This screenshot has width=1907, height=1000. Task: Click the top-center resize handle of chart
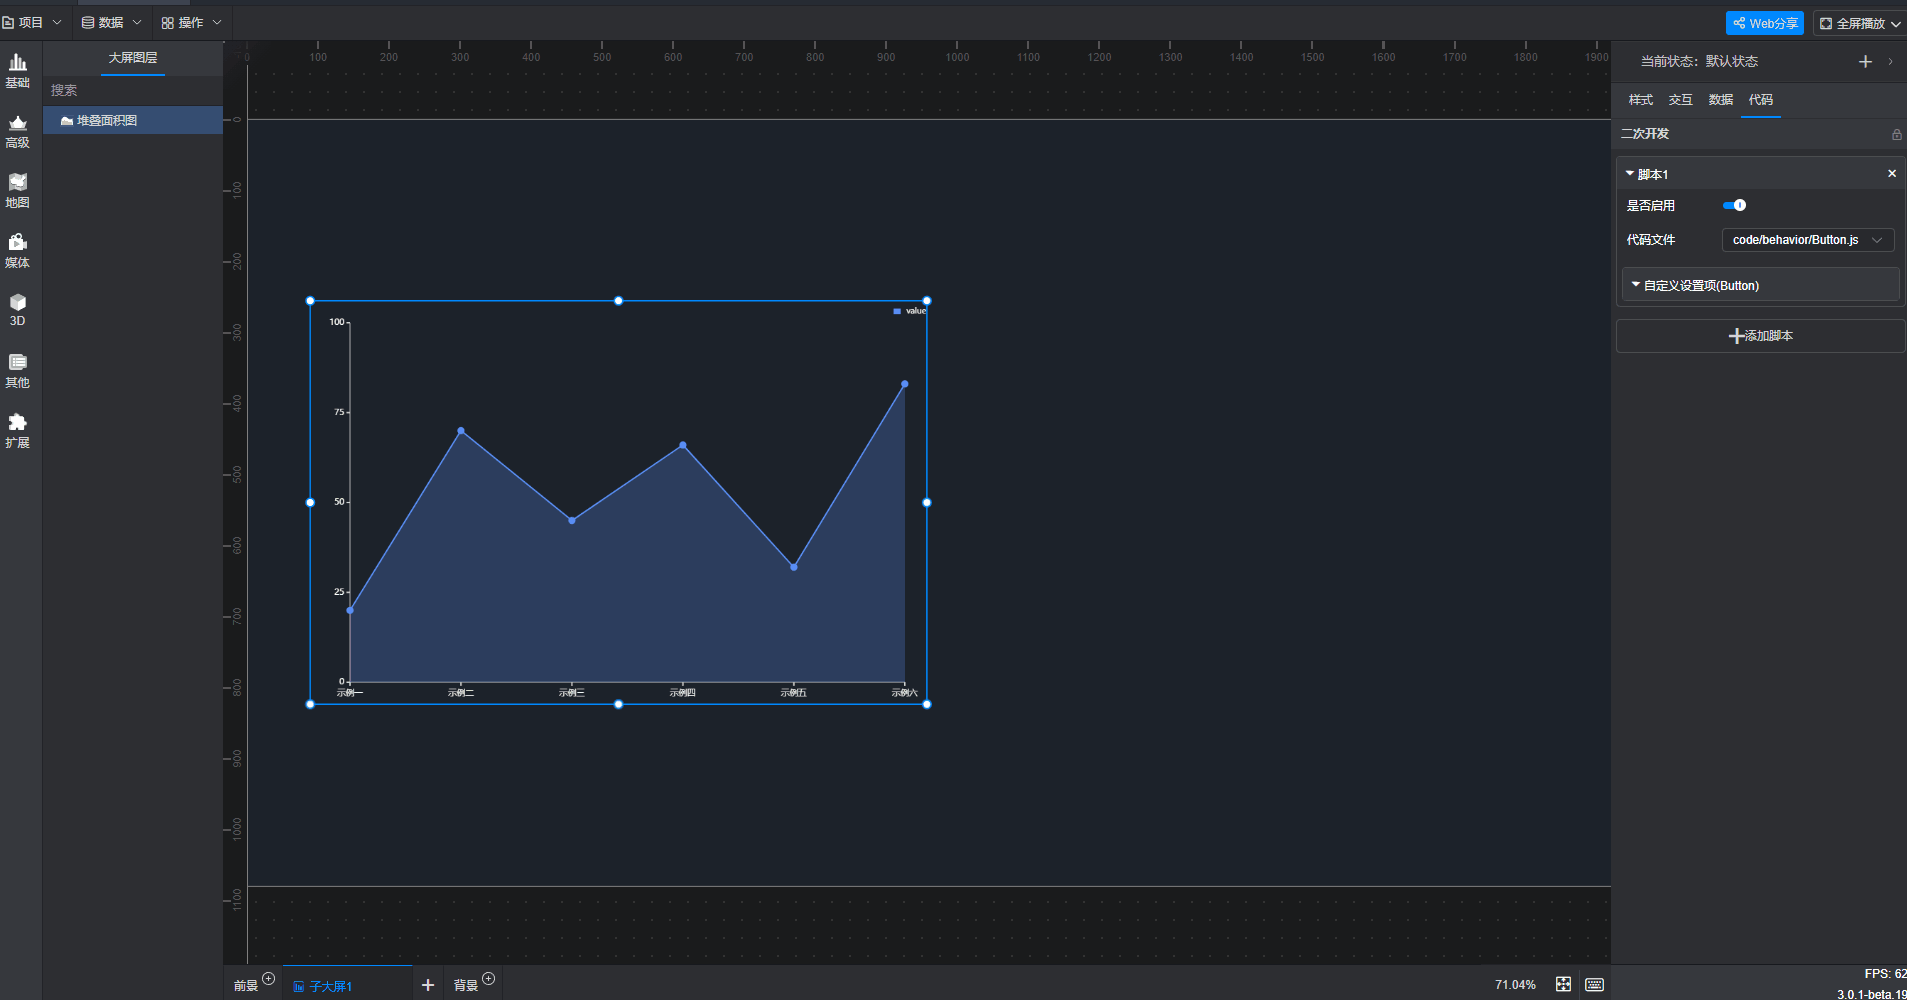click(x=618, y=301)
